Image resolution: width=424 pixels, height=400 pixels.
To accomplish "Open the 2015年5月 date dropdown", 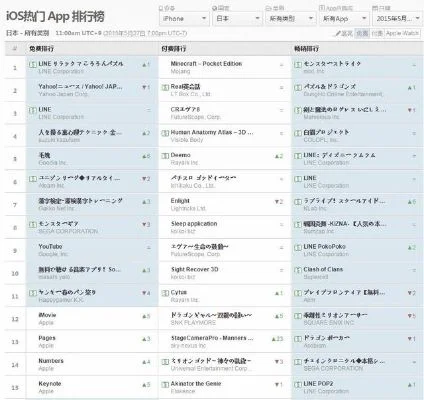I will click(x=397, y=19).
